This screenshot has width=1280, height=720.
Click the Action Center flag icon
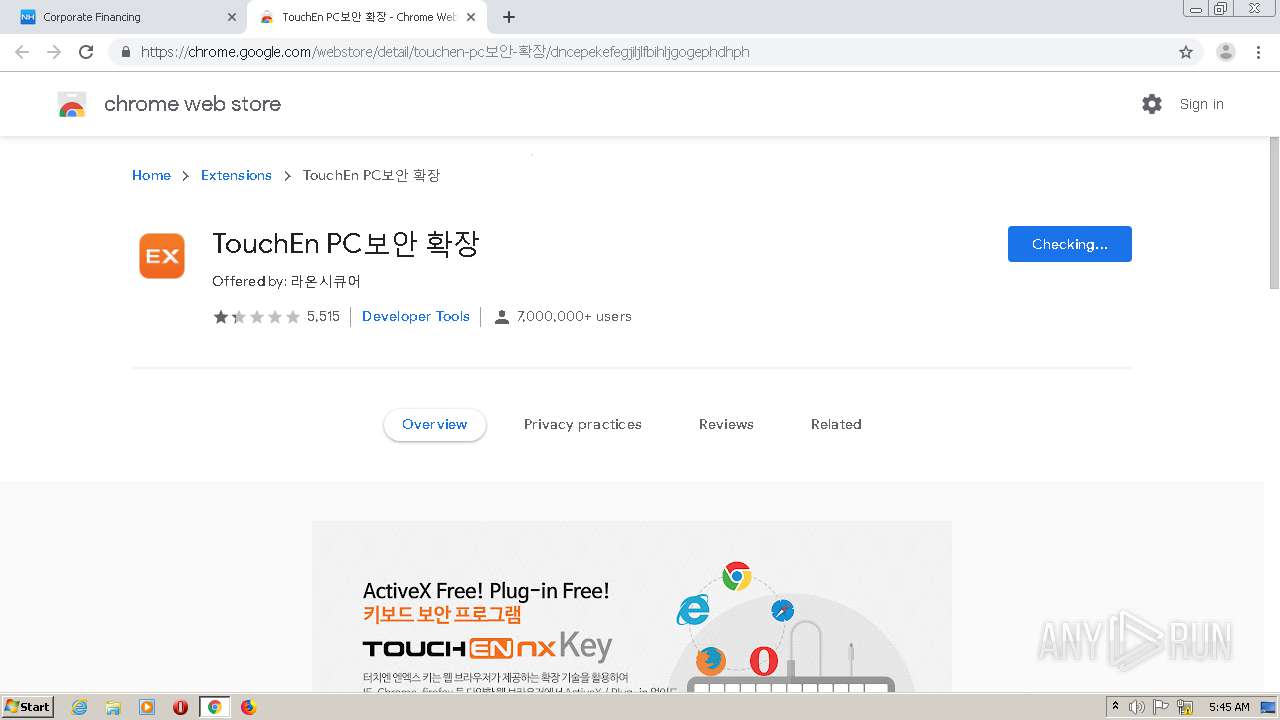pyautogui.click(x=1161, y=707)
